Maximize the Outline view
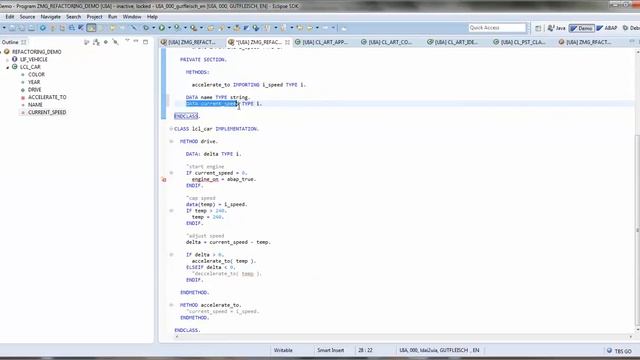Screen dimensions: 640x360 point(145,42)
